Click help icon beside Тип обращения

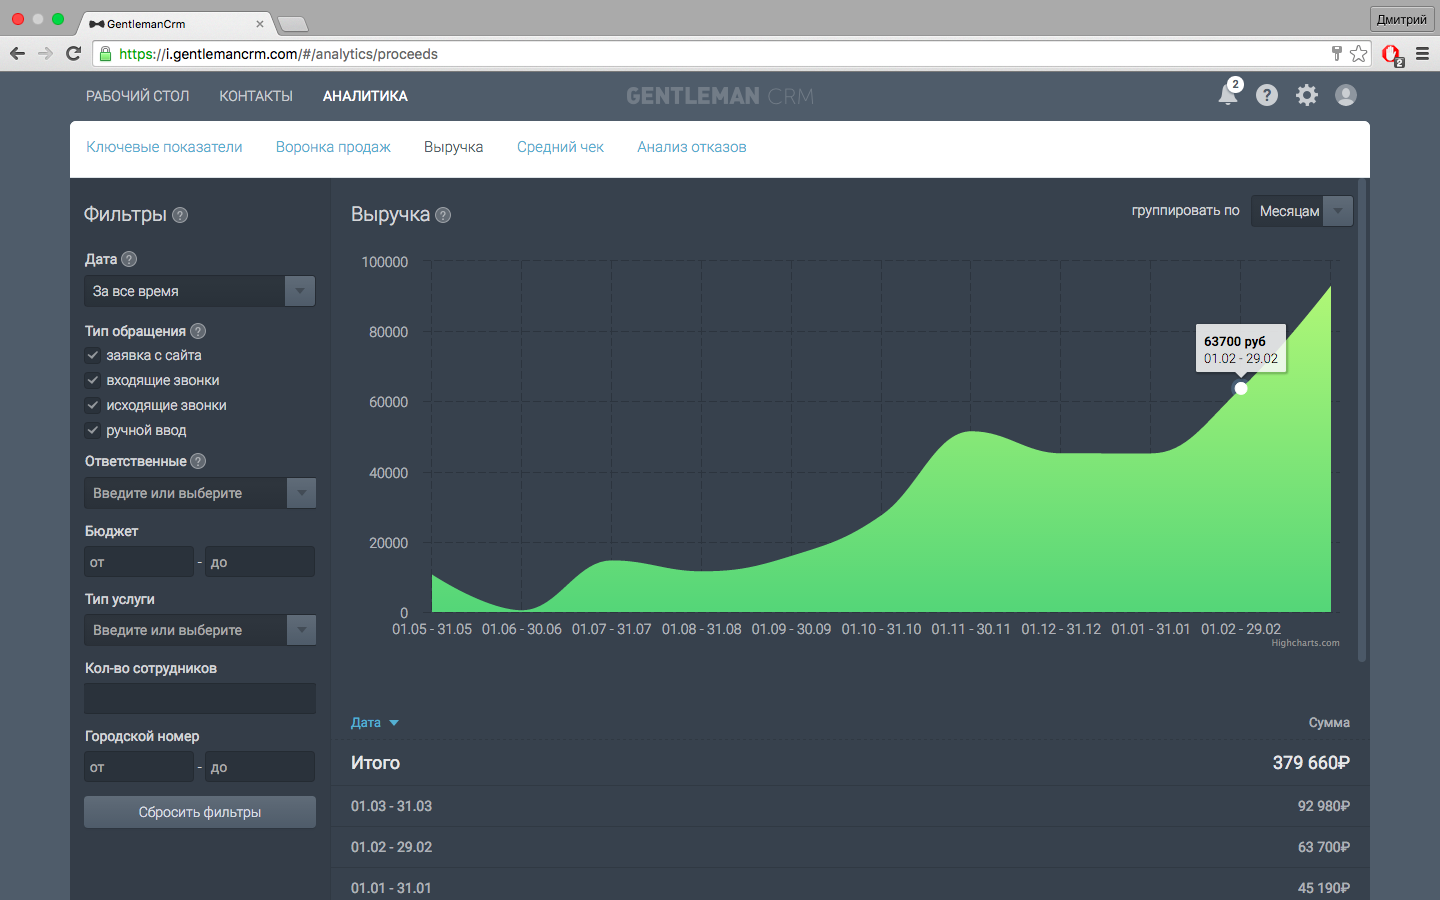click(x=198, y=331)
